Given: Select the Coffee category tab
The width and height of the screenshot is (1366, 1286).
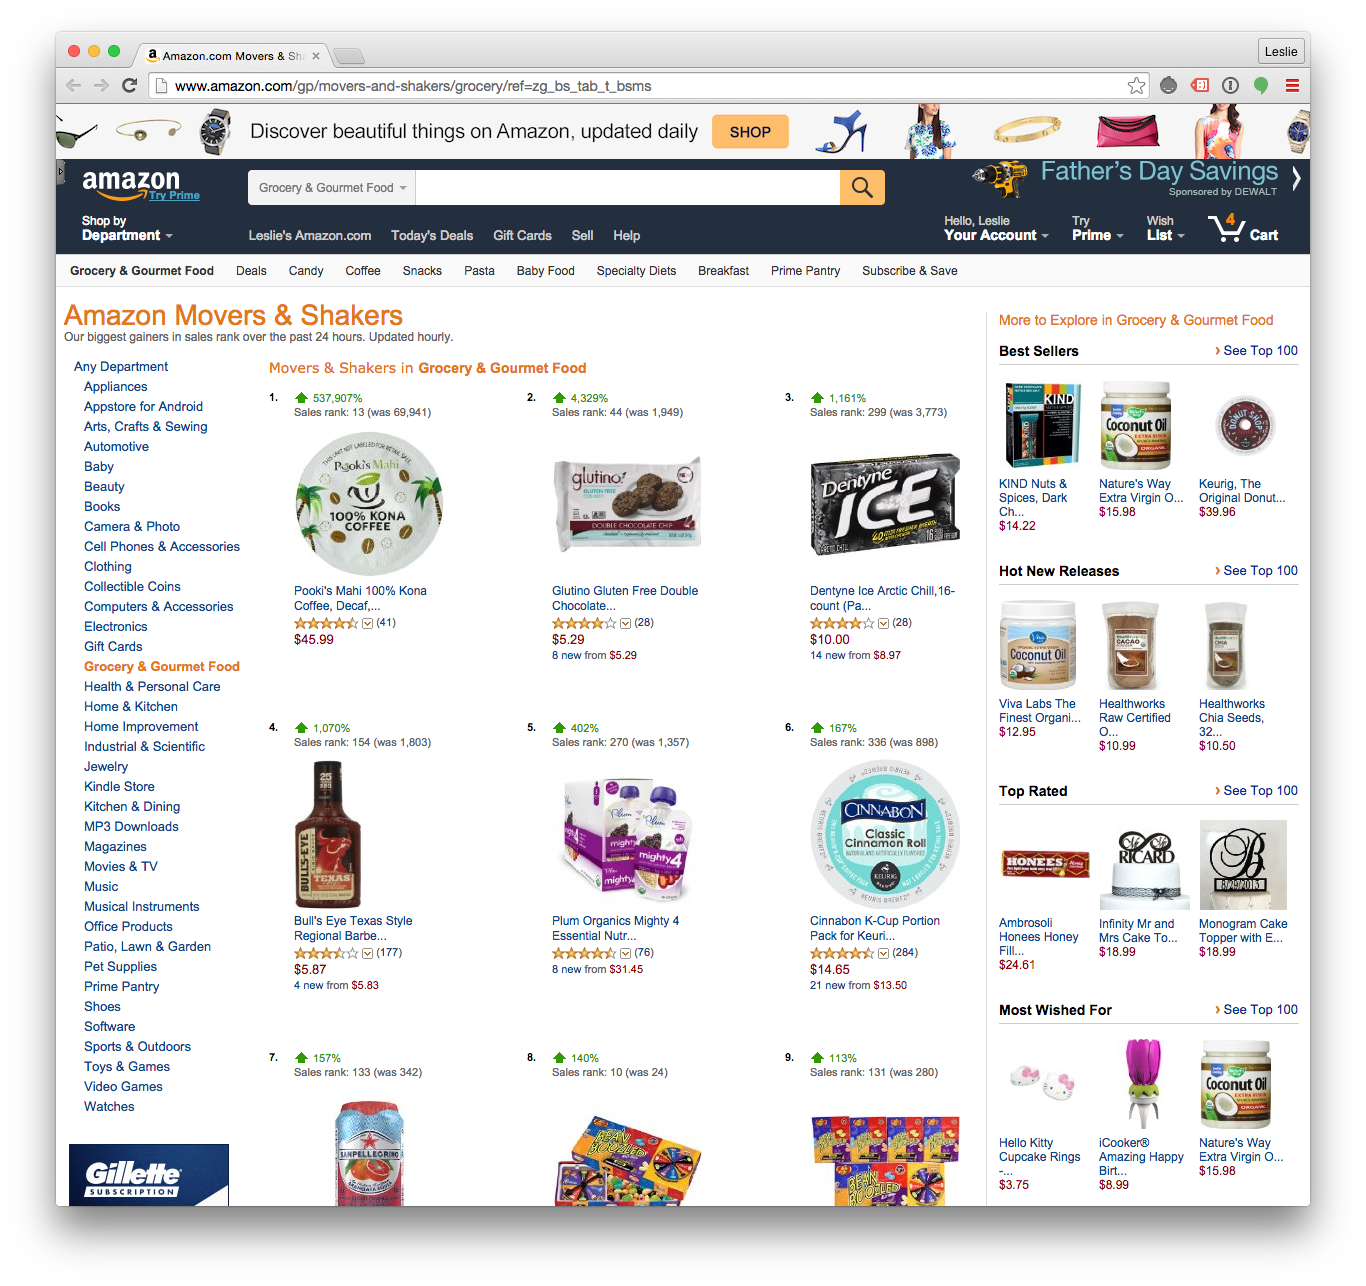Looking at the screenshot, I should [x=363, y=271].
